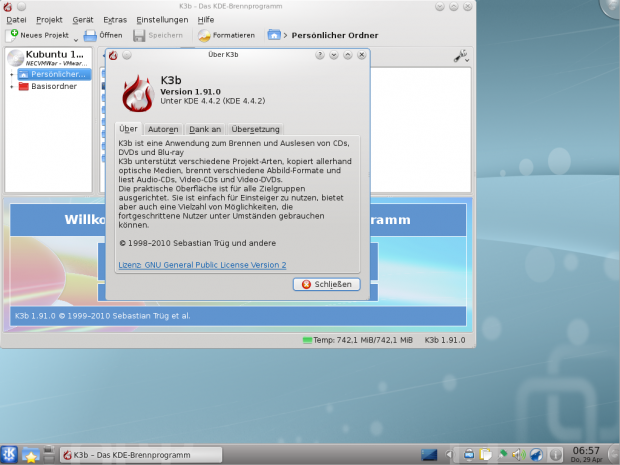Activate K3b taskbar entry

tap(141, 455)
